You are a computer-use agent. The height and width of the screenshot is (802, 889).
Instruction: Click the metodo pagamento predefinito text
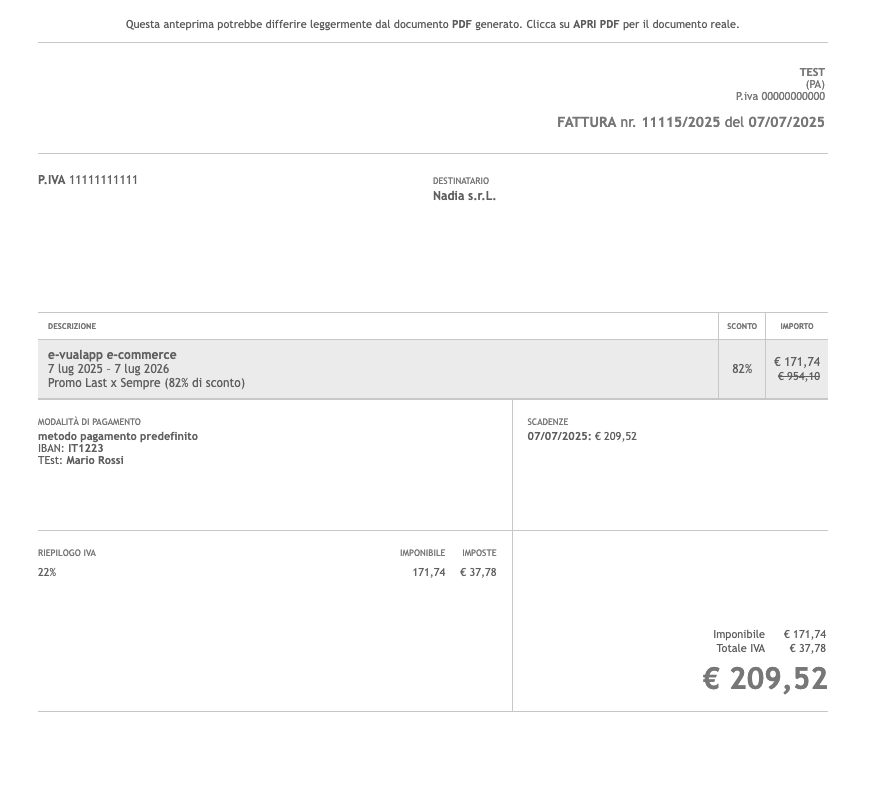[118, 436]
